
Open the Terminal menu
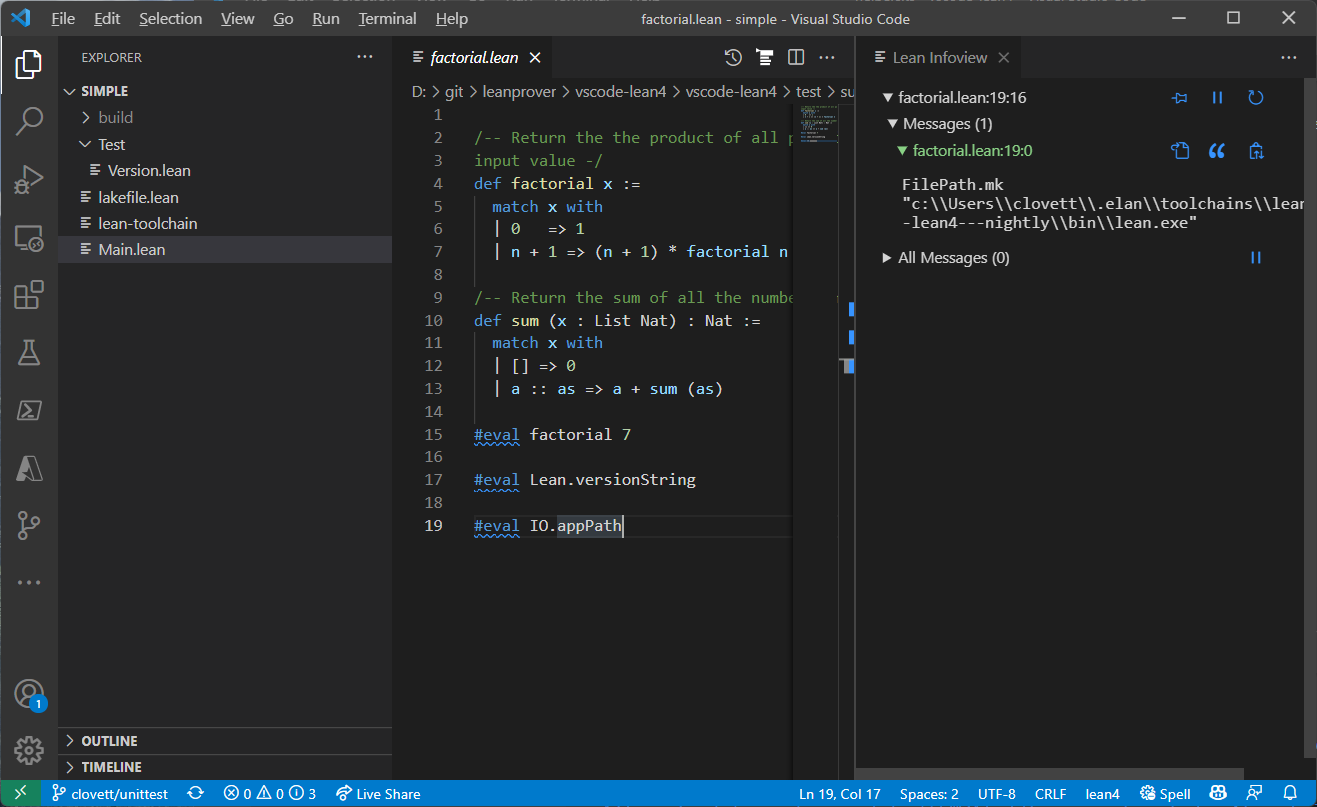click(x=386, y=18)
